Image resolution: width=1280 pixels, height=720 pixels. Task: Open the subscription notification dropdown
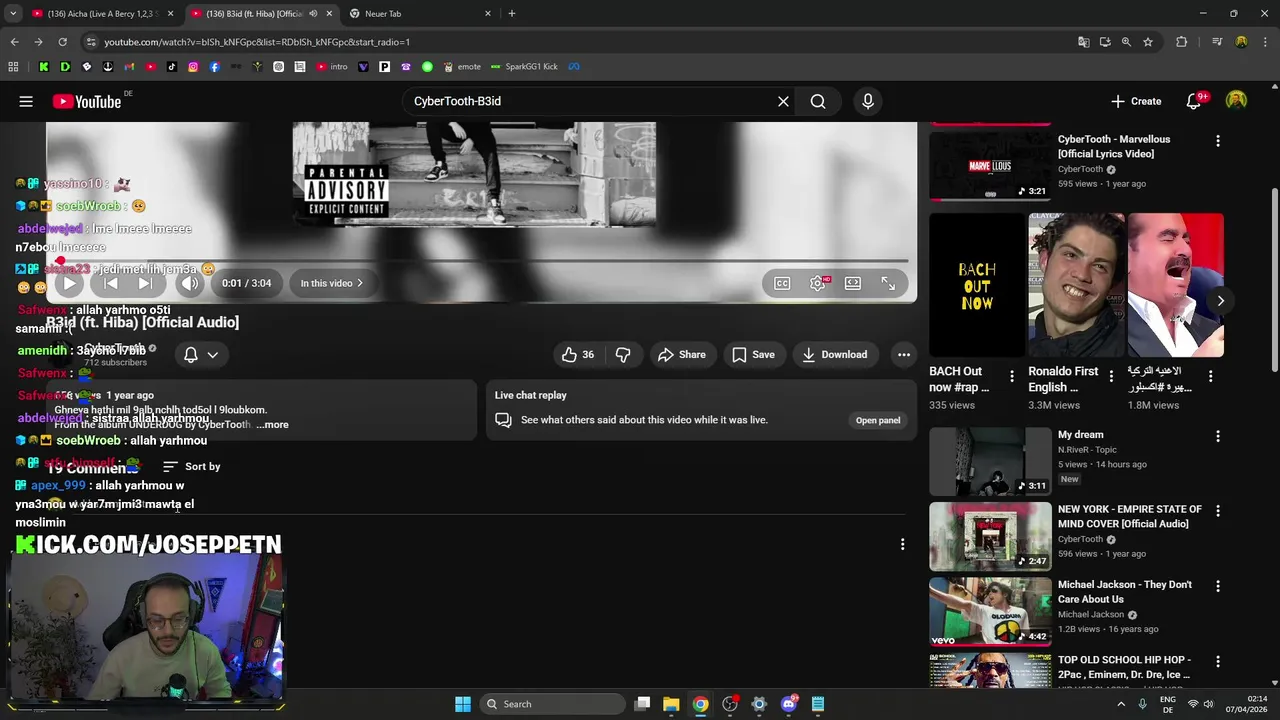201,354
